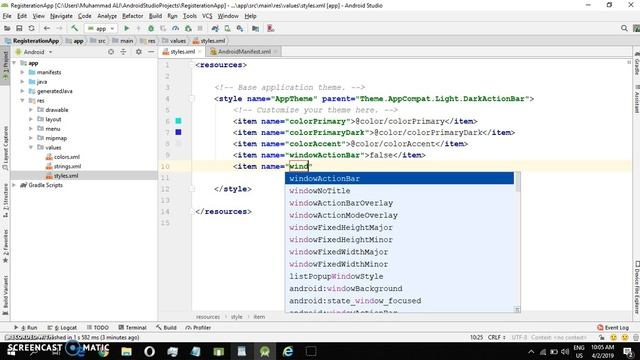
Task: Select the styles.xml editor tab
Action: coord(182,51)
